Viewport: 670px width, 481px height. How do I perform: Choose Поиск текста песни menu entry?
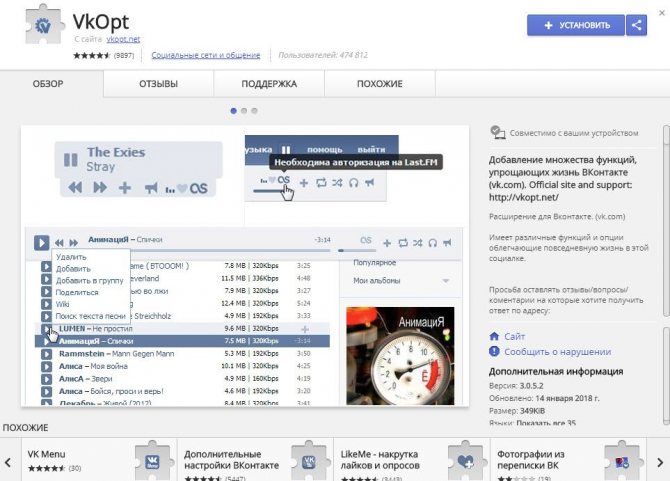coord(91,316)
